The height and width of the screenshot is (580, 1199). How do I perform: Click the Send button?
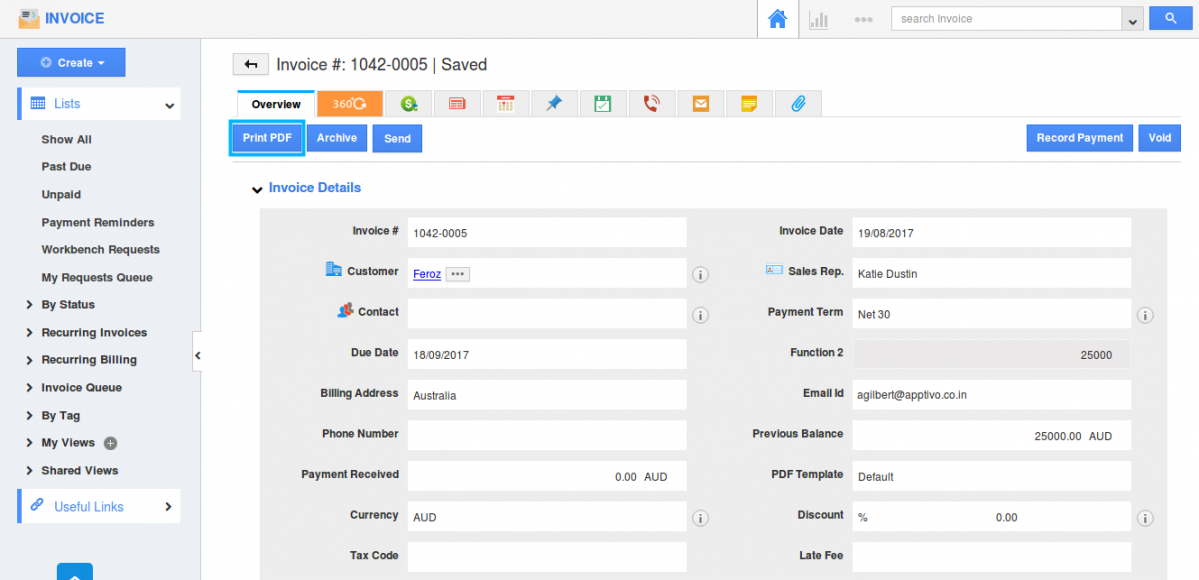point(398,138)
